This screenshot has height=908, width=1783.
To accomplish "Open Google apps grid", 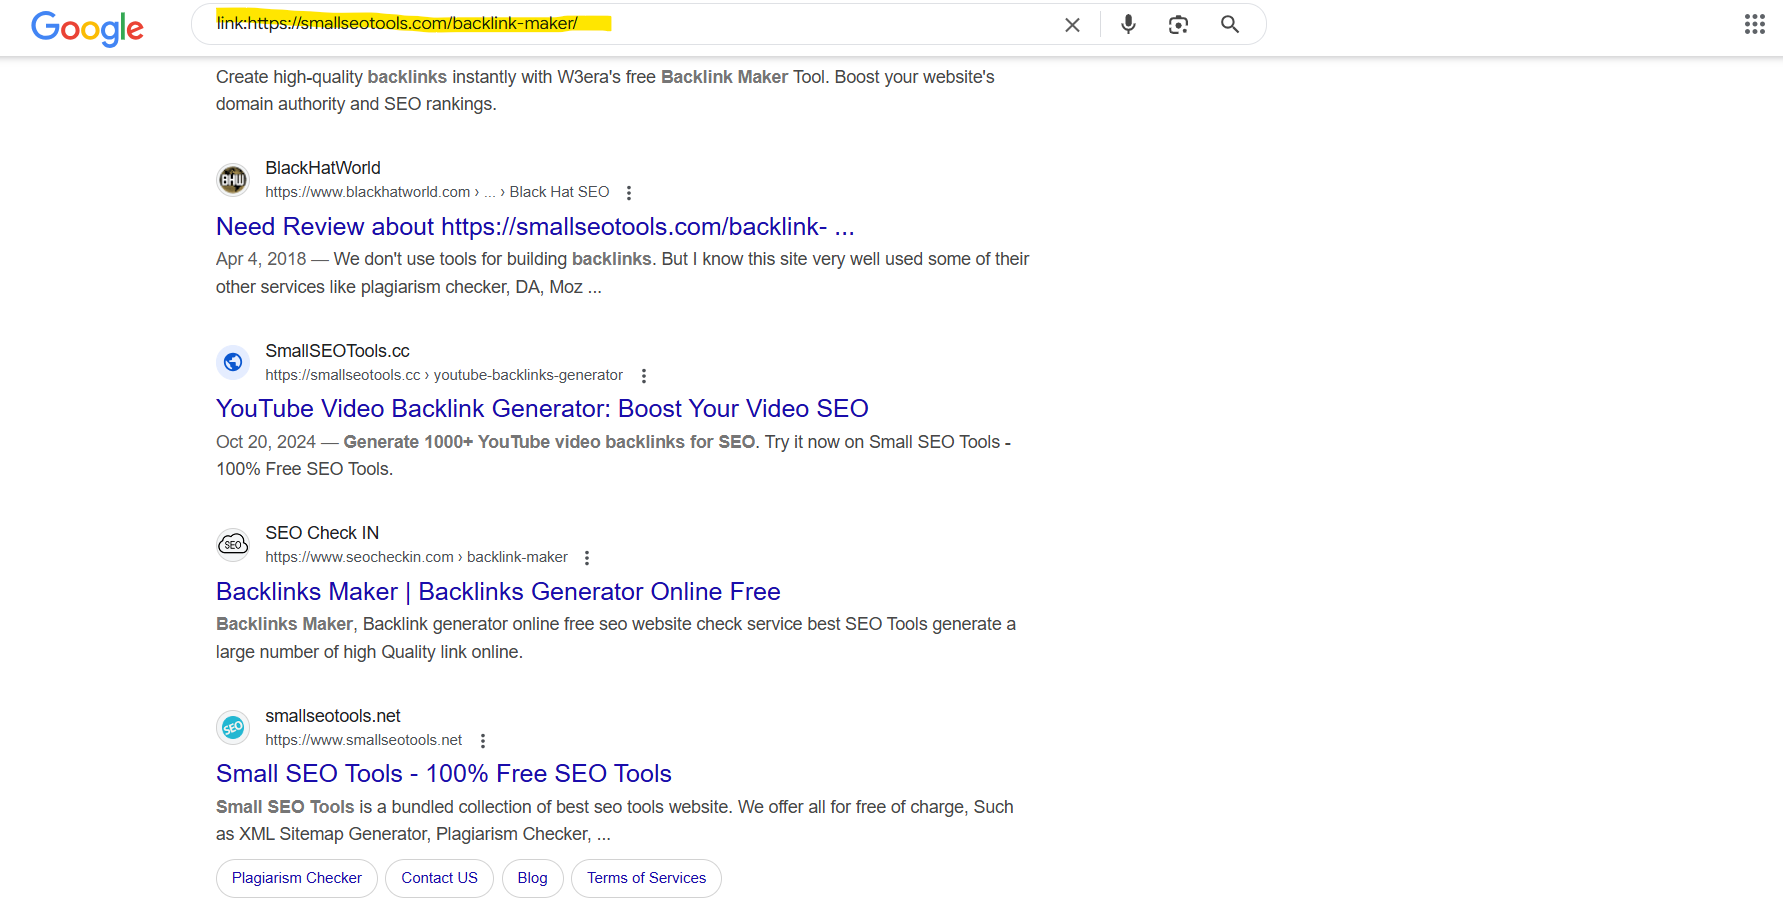I will [1754, 24].
